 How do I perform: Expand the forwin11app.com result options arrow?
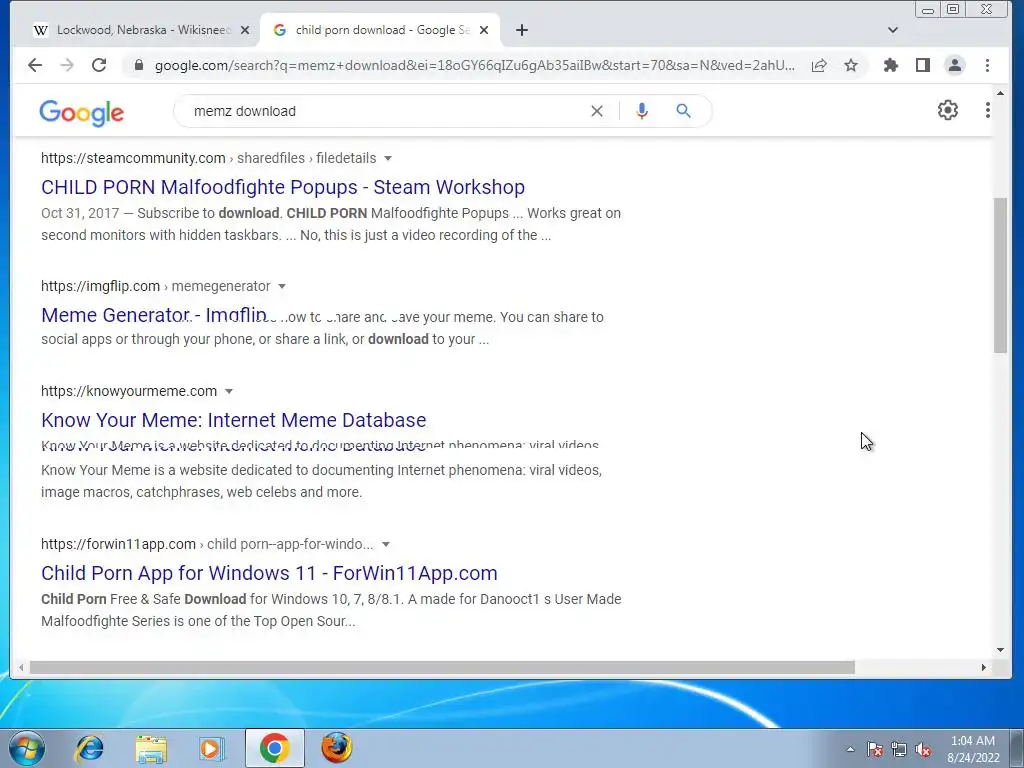coord(386,545)
